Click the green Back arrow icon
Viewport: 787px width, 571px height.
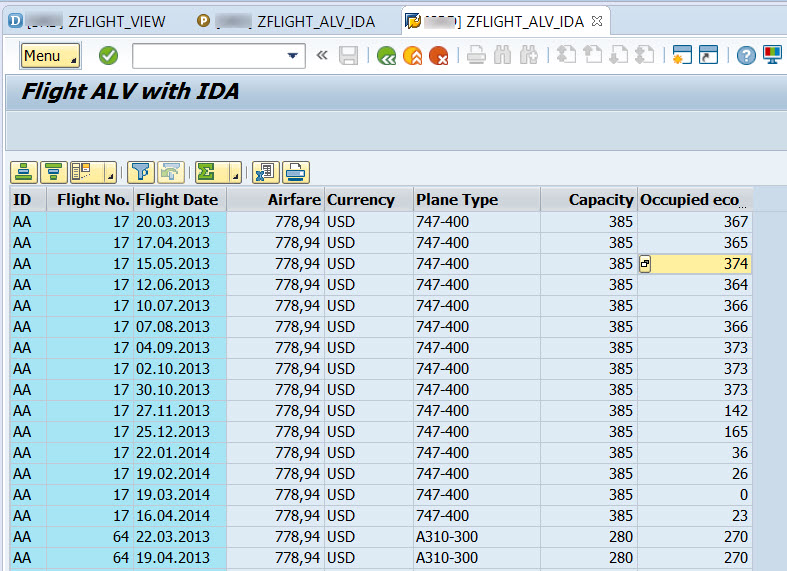point(386,56)
